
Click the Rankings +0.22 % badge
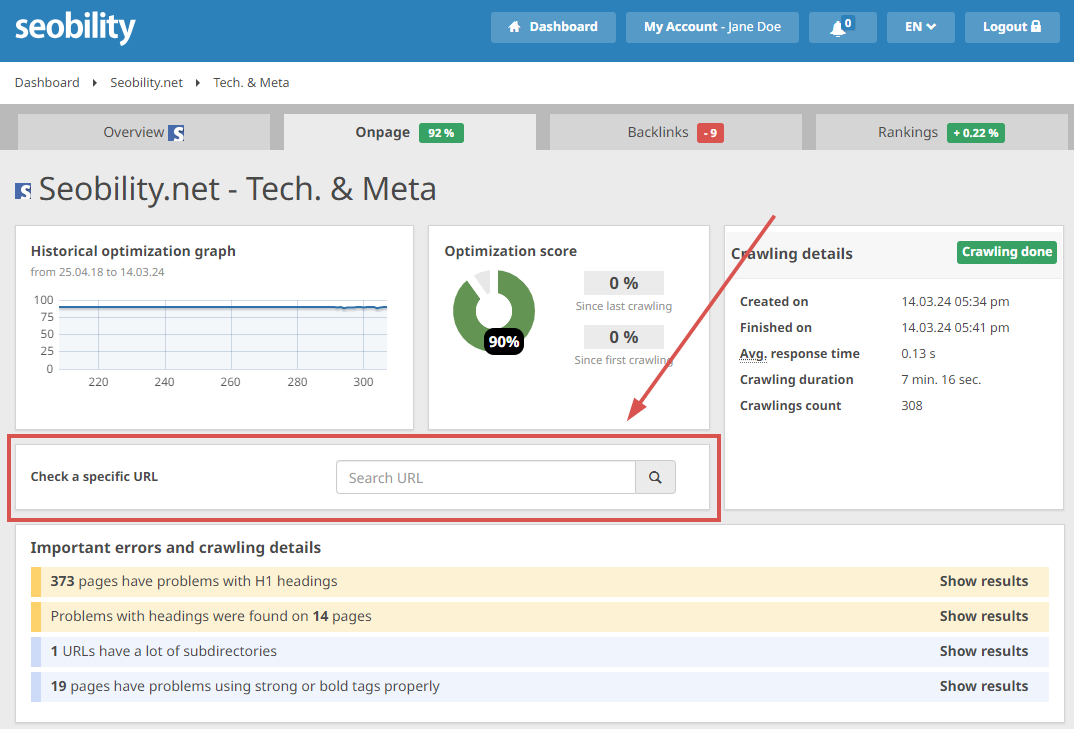[976, 133]
